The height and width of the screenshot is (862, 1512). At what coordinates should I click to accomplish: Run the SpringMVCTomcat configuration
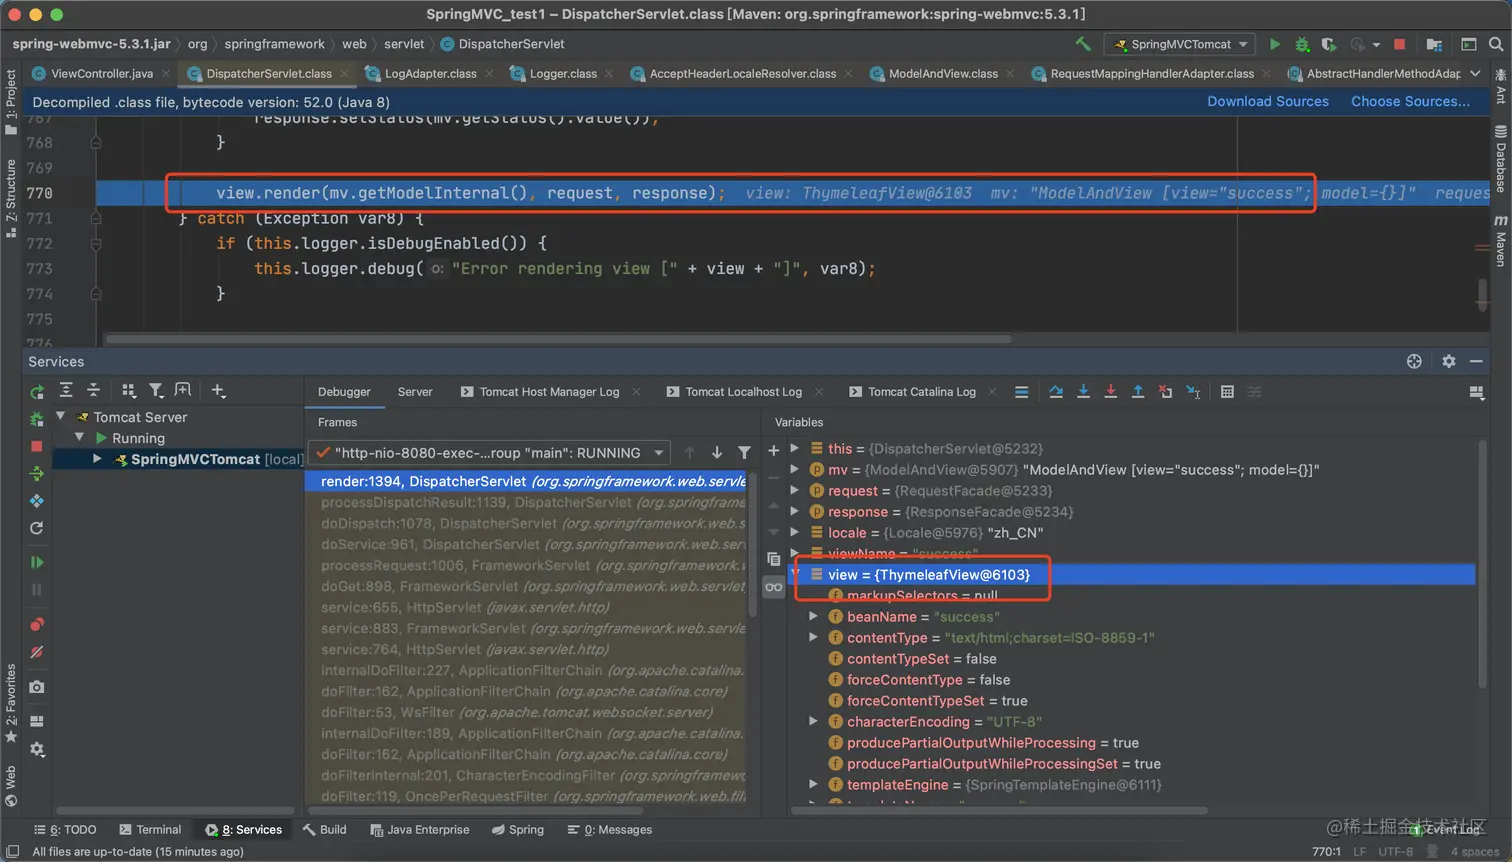1274,44
